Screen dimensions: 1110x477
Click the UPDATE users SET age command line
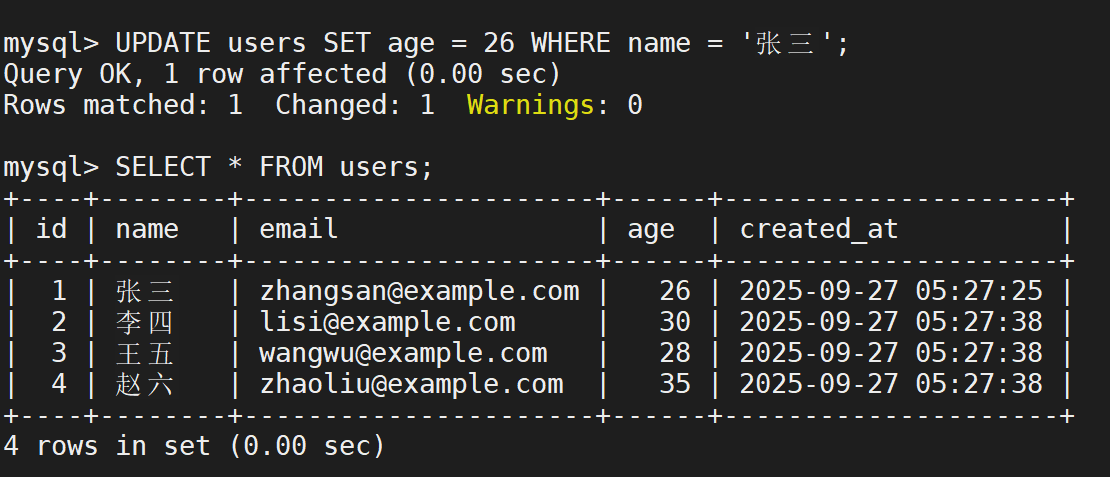coord(425,44)
